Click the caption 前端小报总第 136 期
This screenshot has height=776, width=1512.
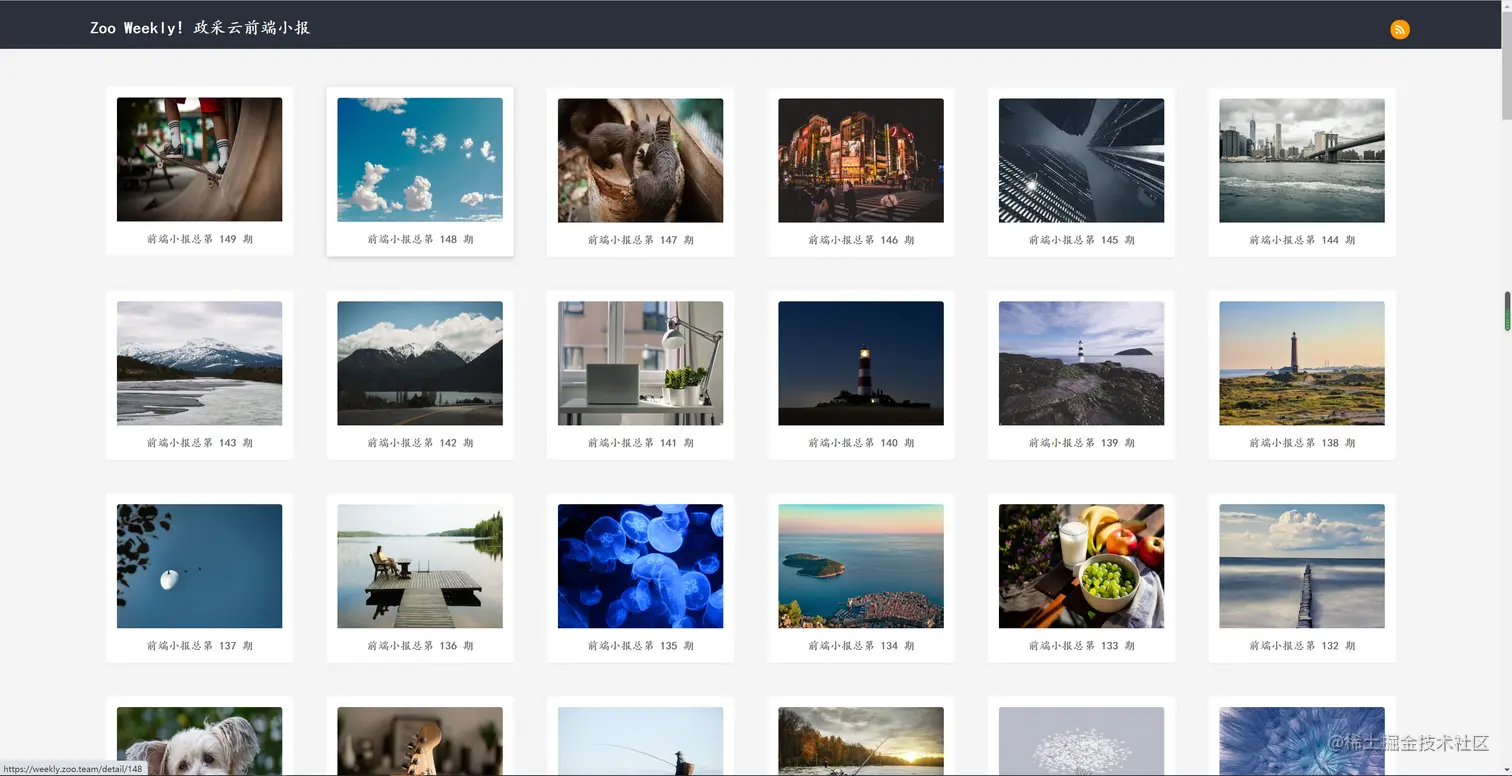[x=420, y=646]
